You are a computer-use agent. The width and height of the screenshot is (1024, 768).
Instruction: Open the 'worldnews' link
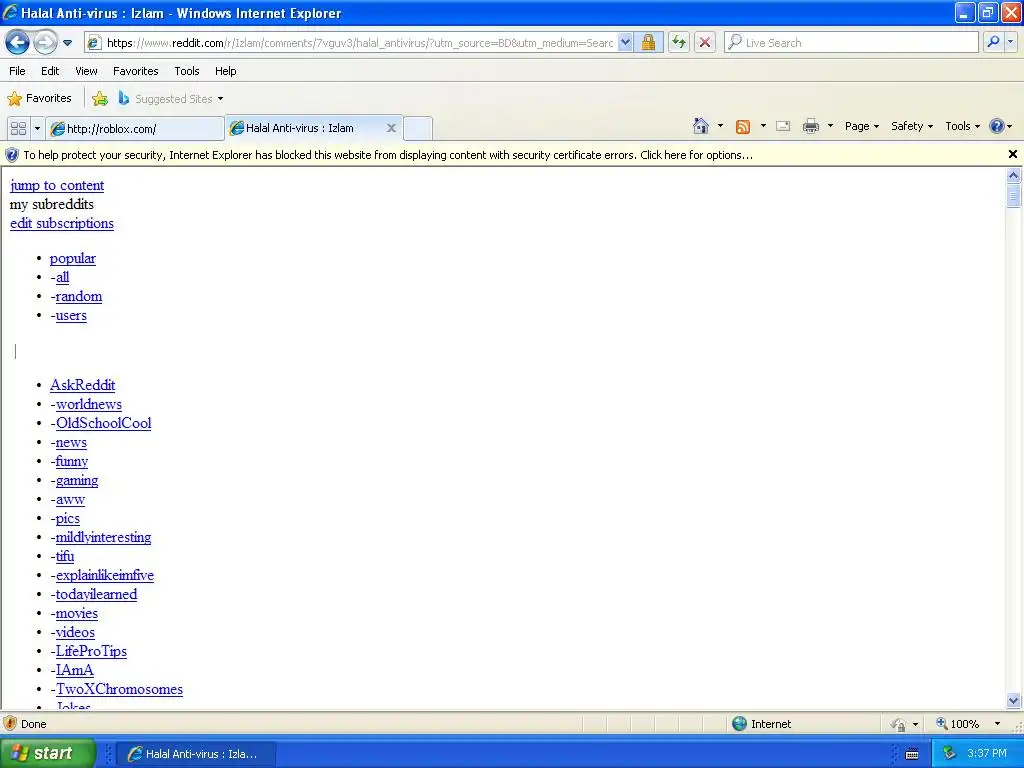89,404
